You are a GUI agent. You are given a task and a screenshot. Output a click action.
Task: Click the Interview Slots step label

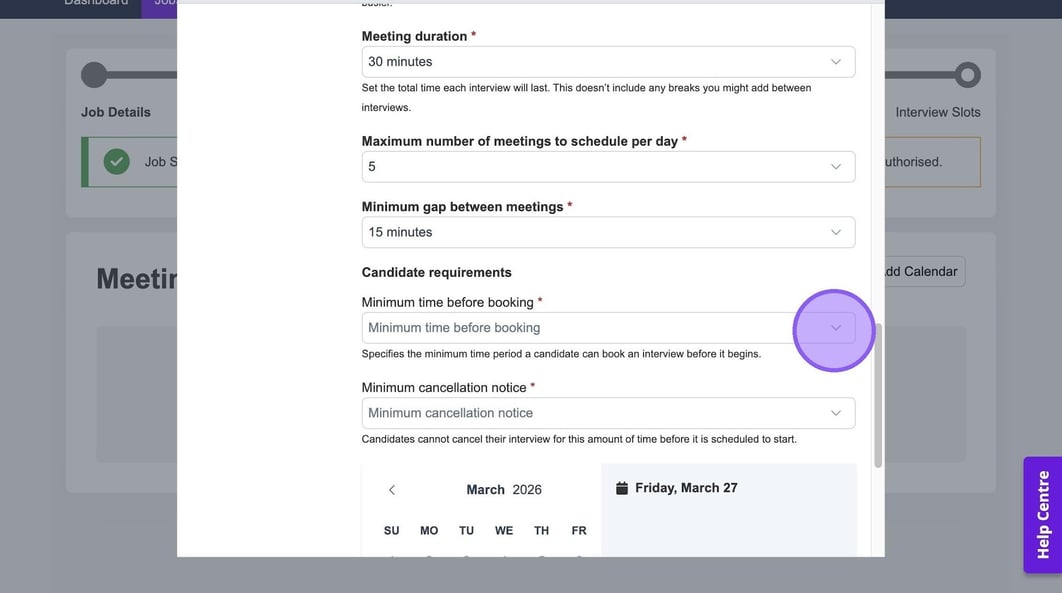937,112
